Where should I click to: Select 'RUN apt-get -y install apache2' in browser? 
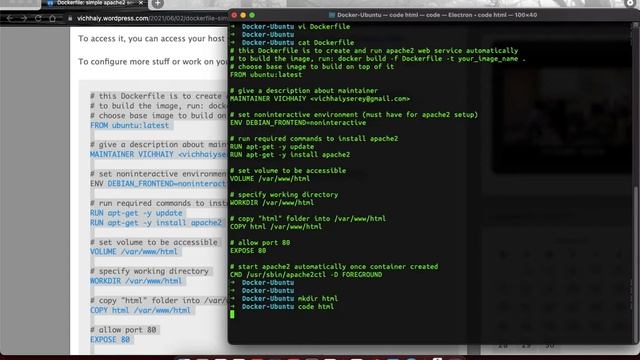(x=156, y=222)
